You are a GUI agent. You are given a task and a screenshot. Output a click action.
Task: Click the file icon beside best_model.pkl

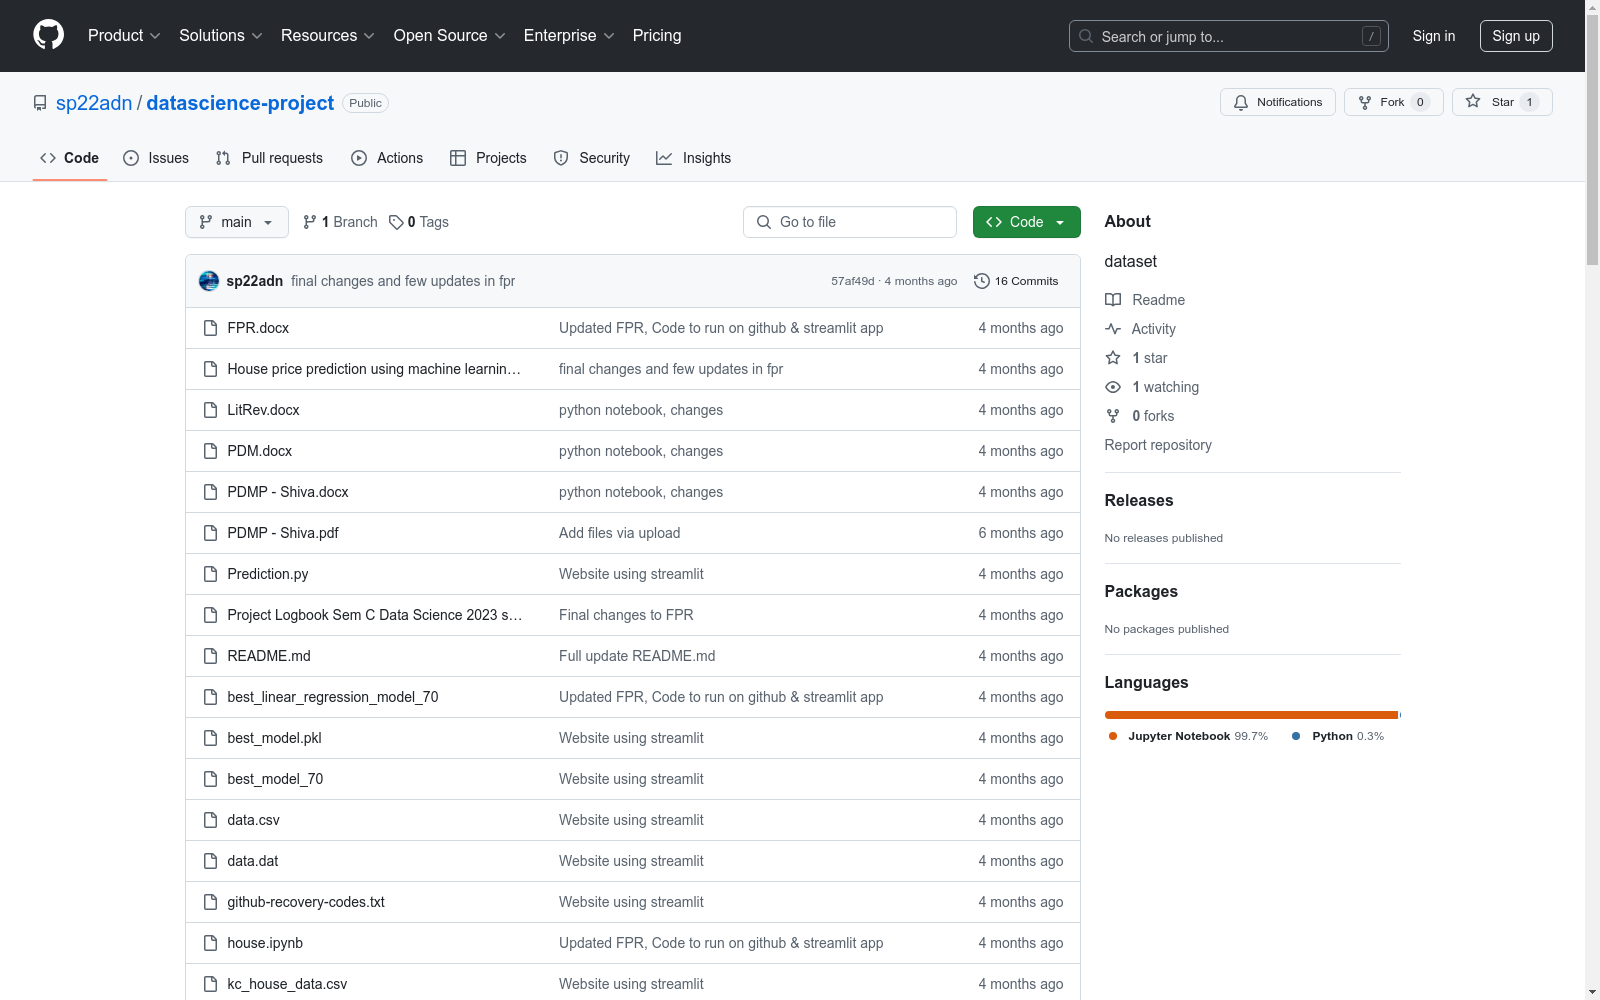coord(210,738)
